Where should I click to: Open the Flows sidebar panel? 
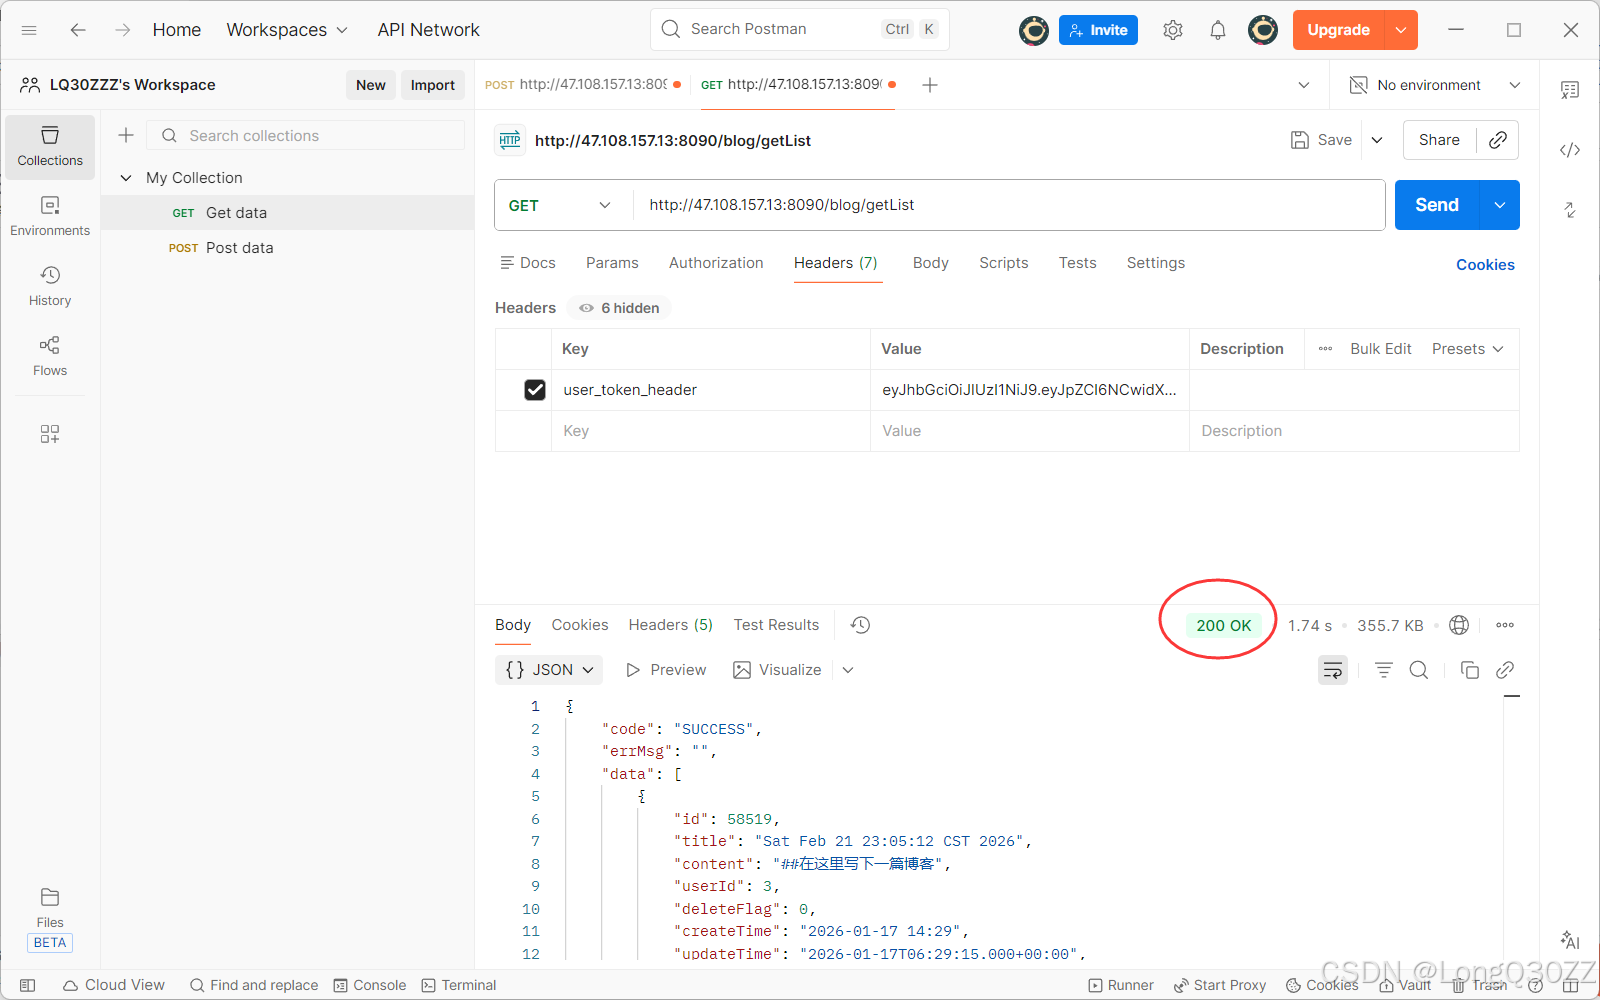point(50,357)
